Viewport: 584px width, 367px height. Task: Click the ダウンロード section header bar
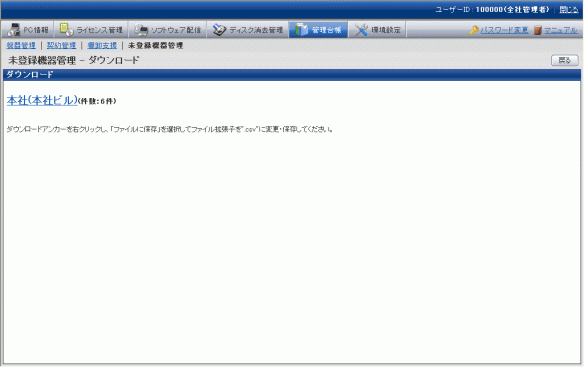[x=292, y=75]
